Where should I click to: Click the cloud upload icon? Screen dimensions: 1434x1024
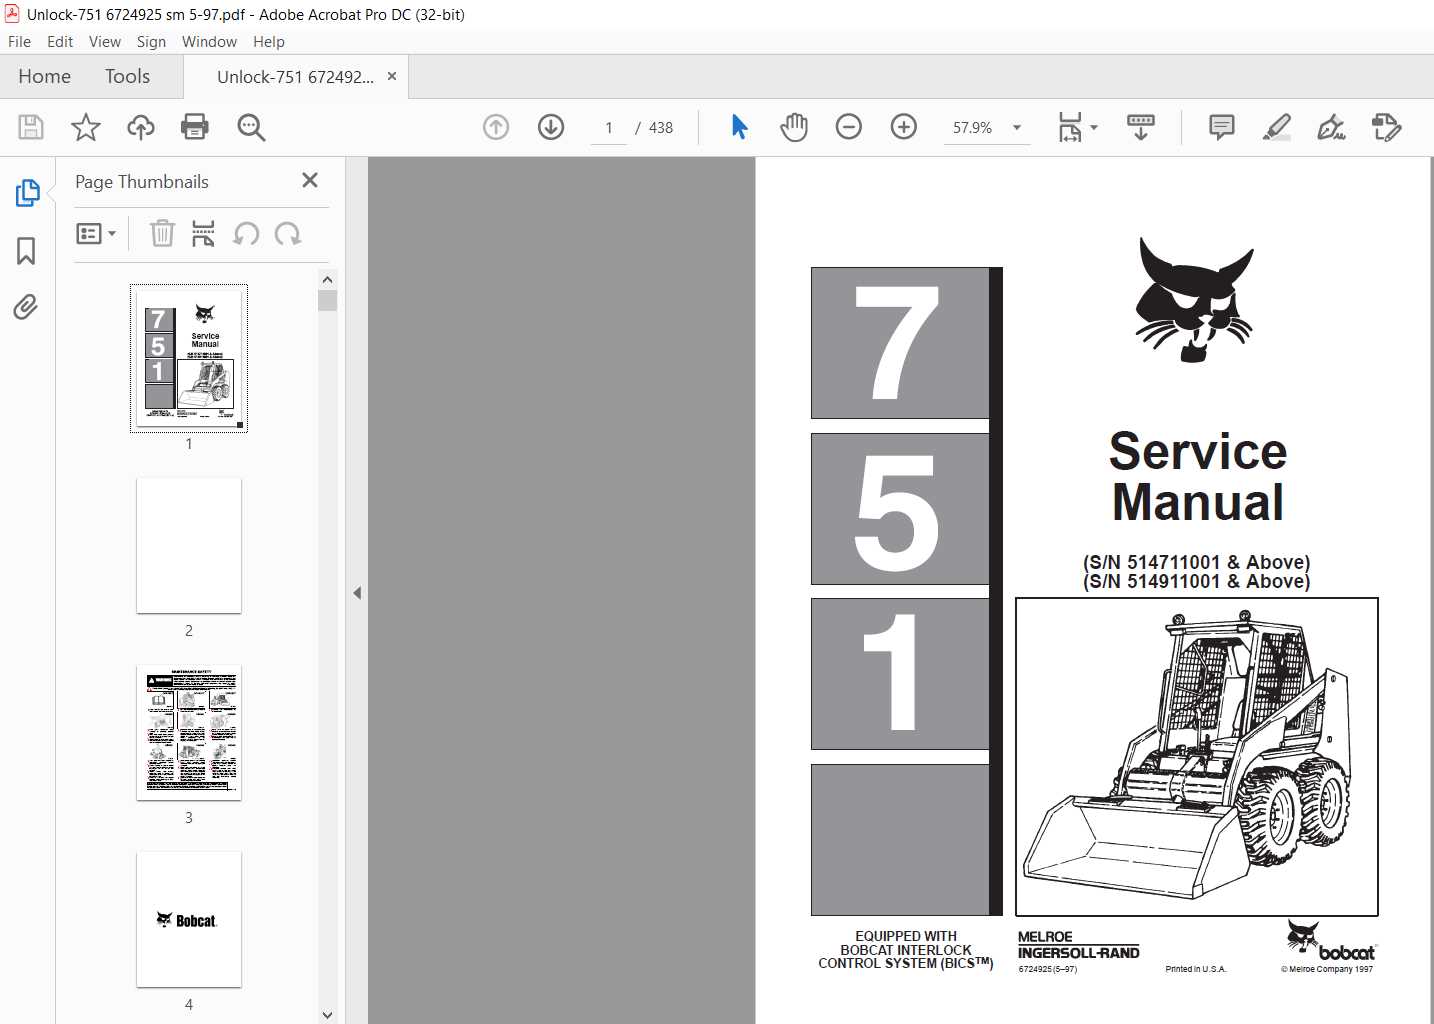click(x=141, y=127)
